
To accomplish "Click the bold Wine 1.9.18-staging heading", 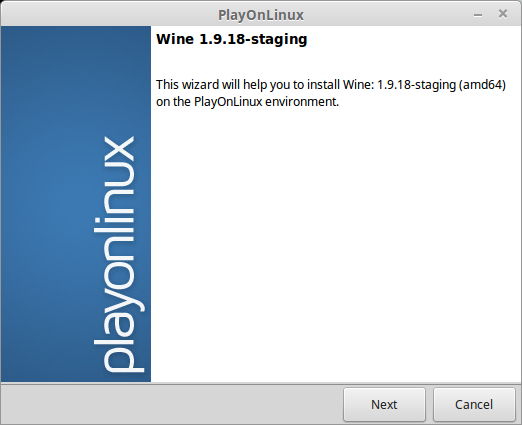I will (232, 39).
